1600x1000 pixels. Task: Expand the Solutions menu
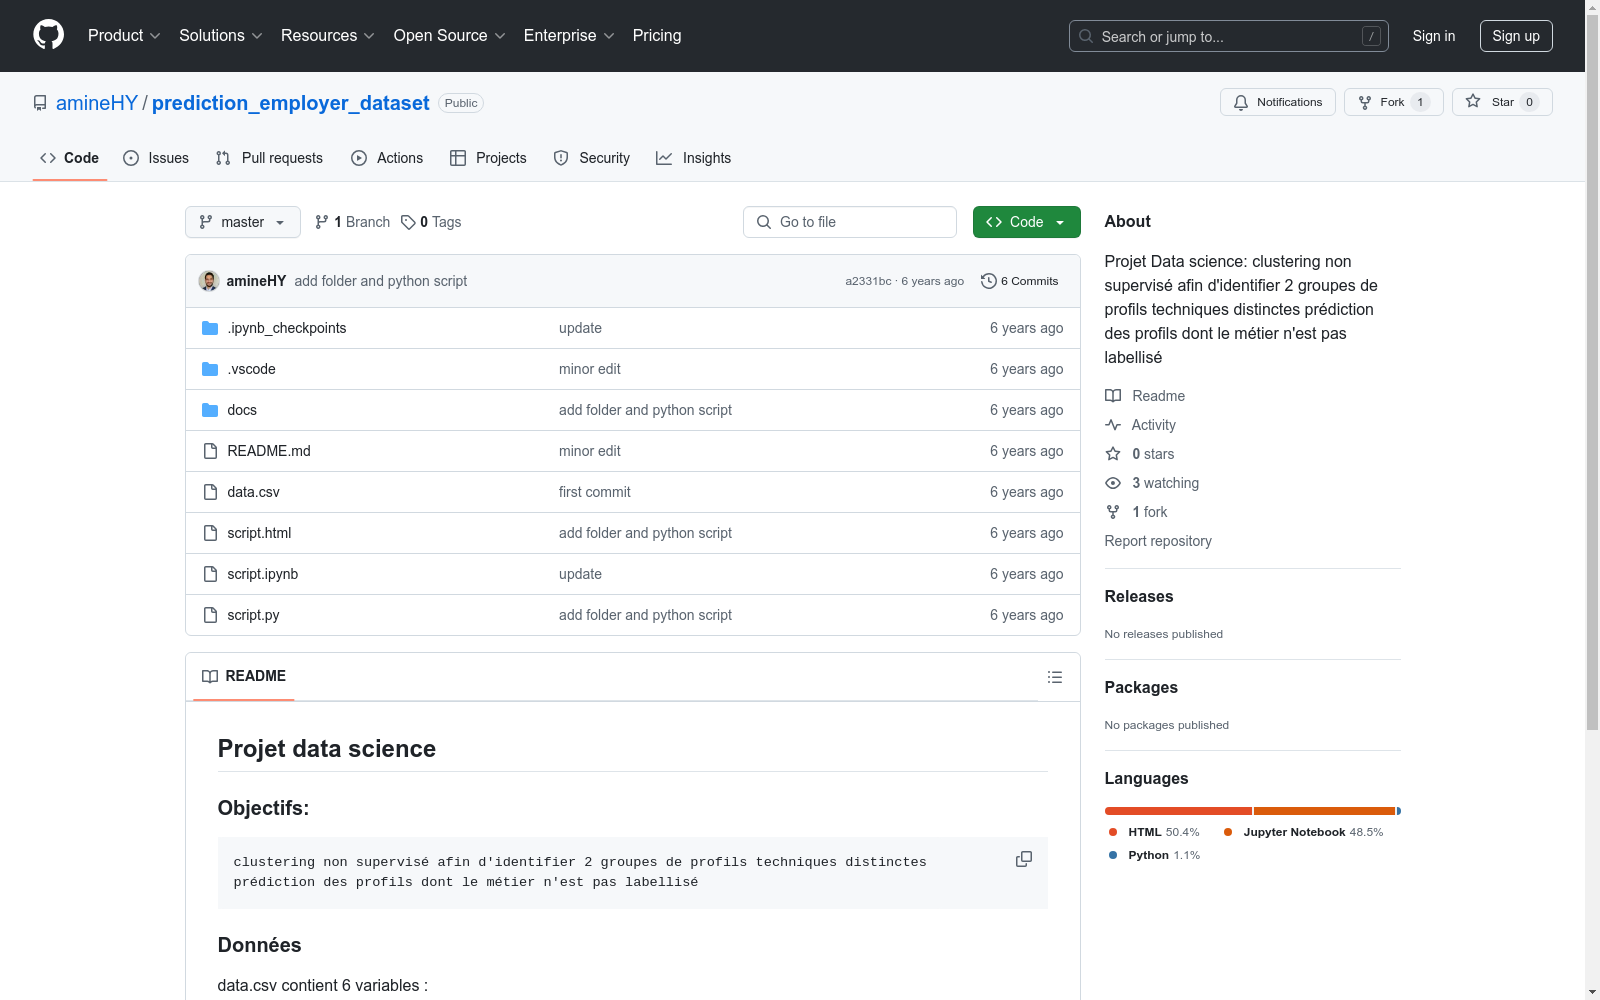pos(221,36)
